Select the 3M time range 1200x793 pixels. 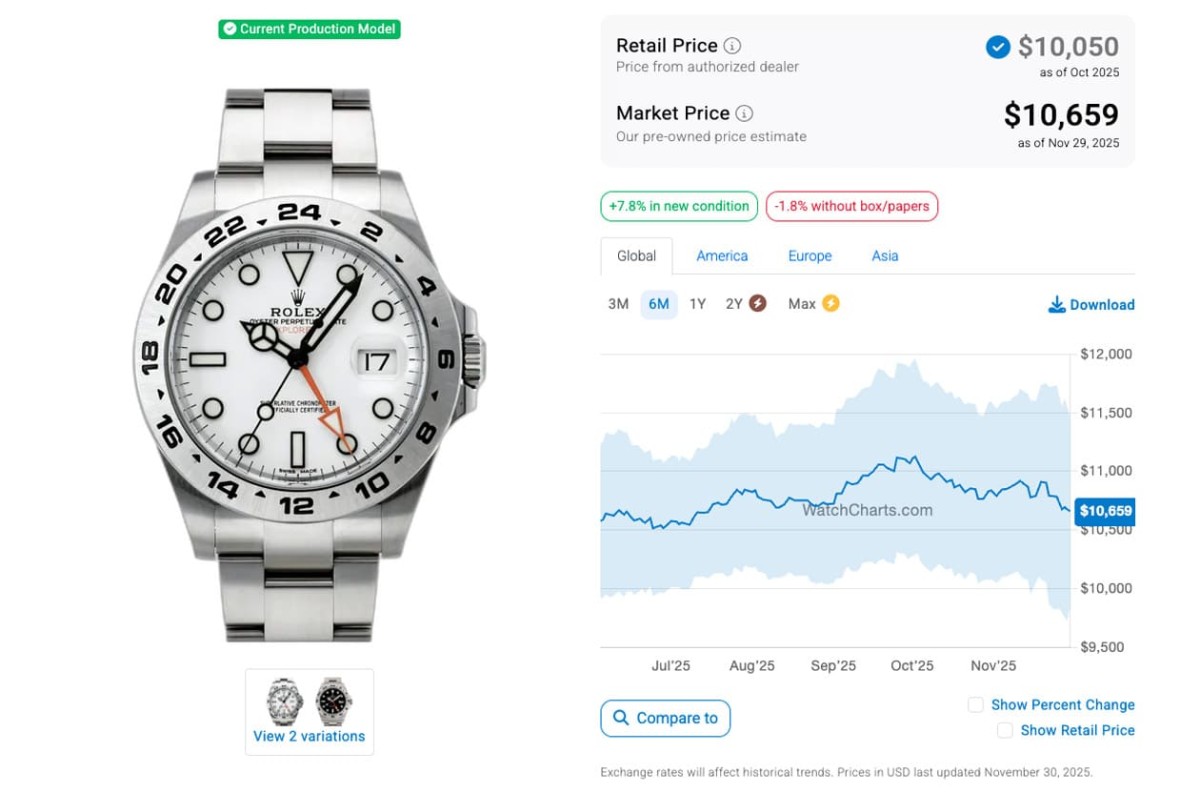pos(618,304)
